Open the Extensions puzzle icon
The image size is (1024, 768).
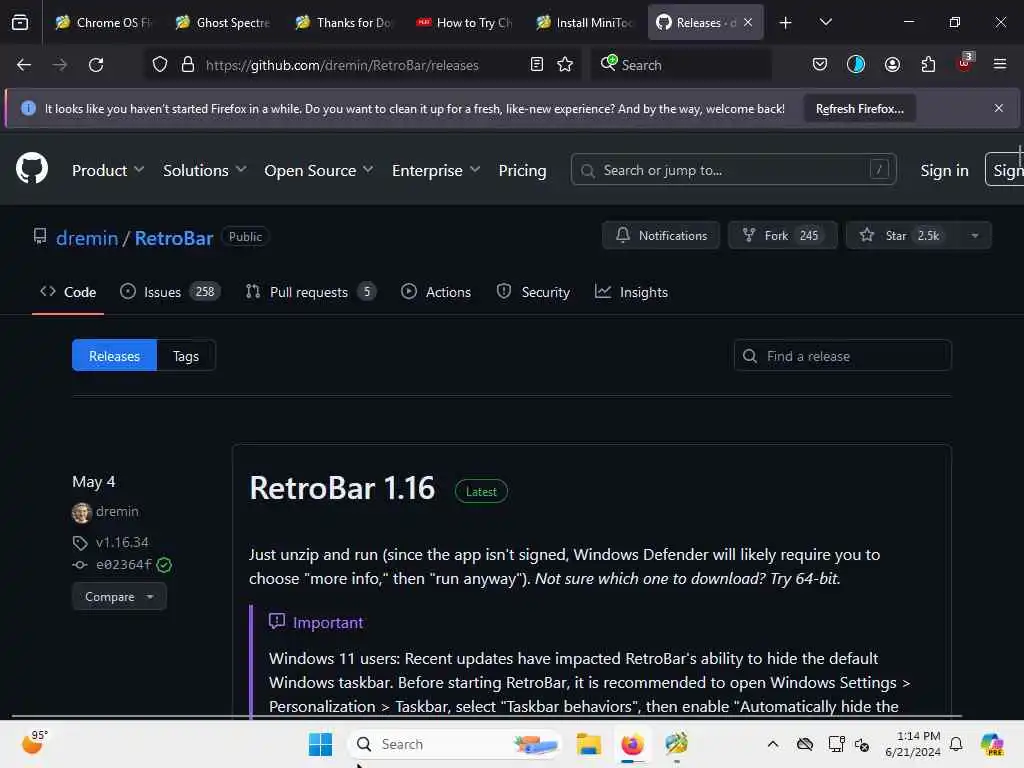928,64
